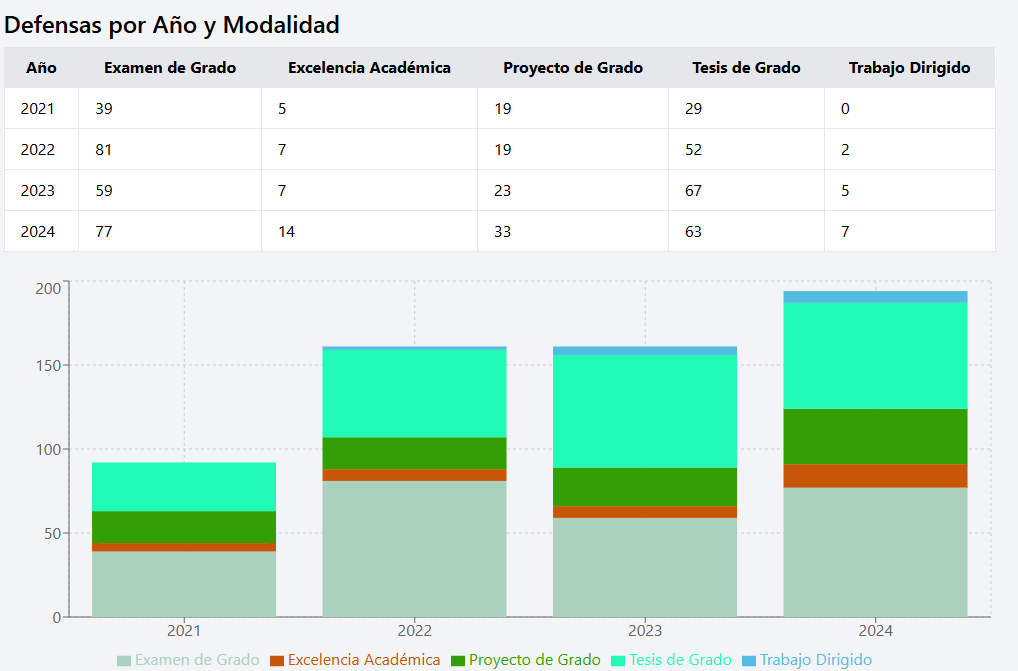Click the Examen de Grado bar segment for 2024

point(875,552)
